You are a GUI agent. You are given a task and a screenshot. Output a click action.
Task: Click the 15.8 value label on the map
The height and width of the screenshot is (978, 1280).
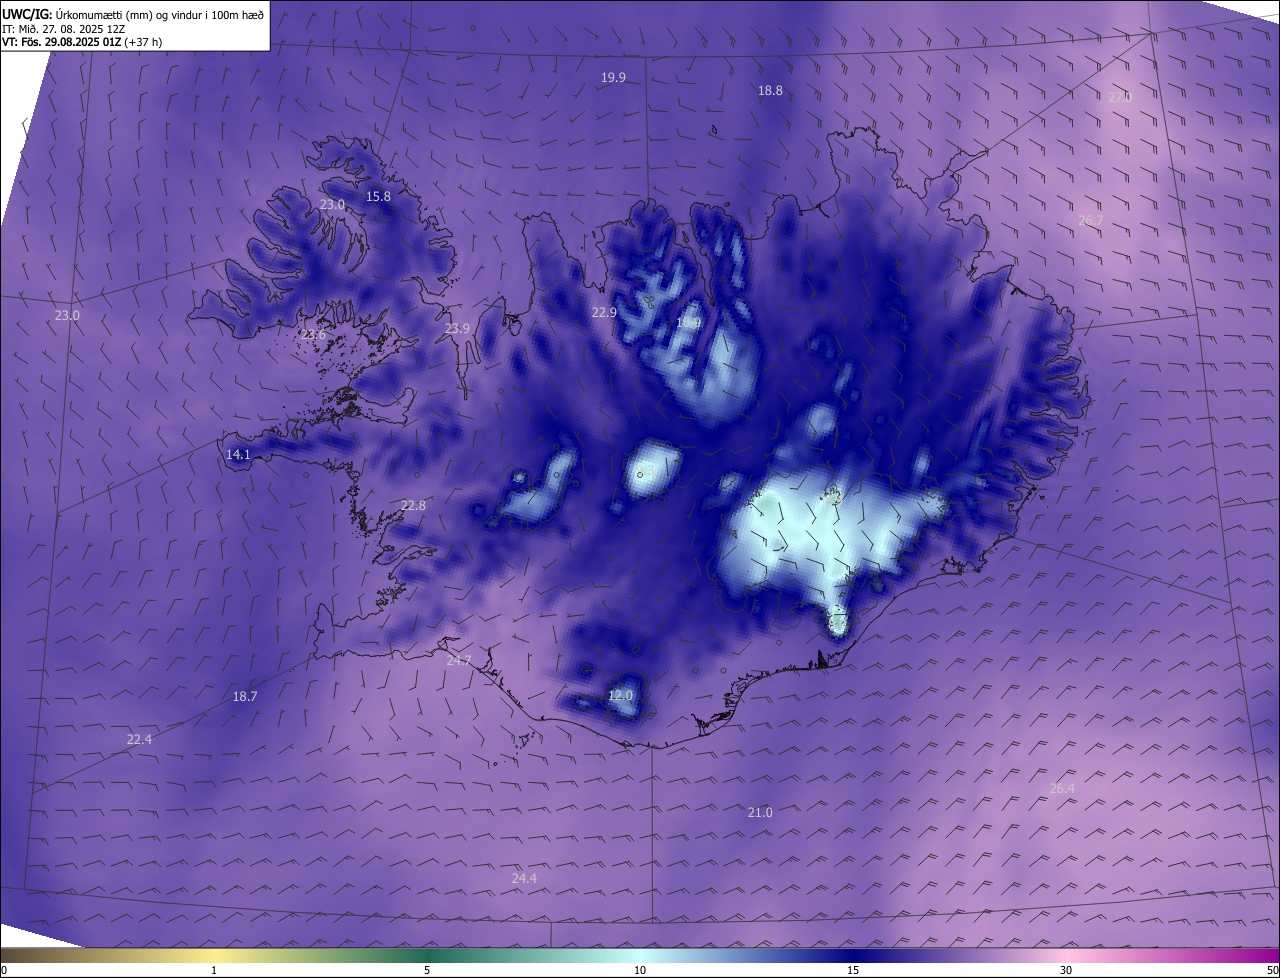(378, 197)
